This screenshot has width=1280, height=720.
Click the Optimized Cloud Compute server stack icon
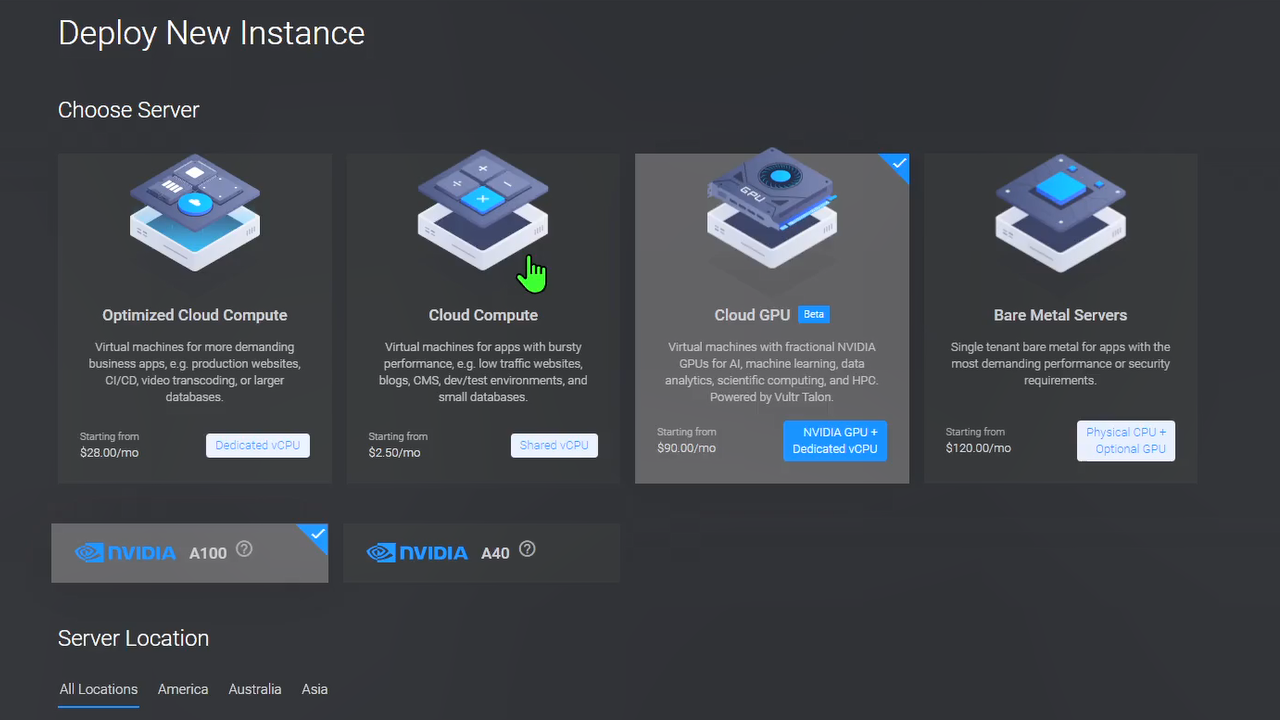[x=194, y=213]
